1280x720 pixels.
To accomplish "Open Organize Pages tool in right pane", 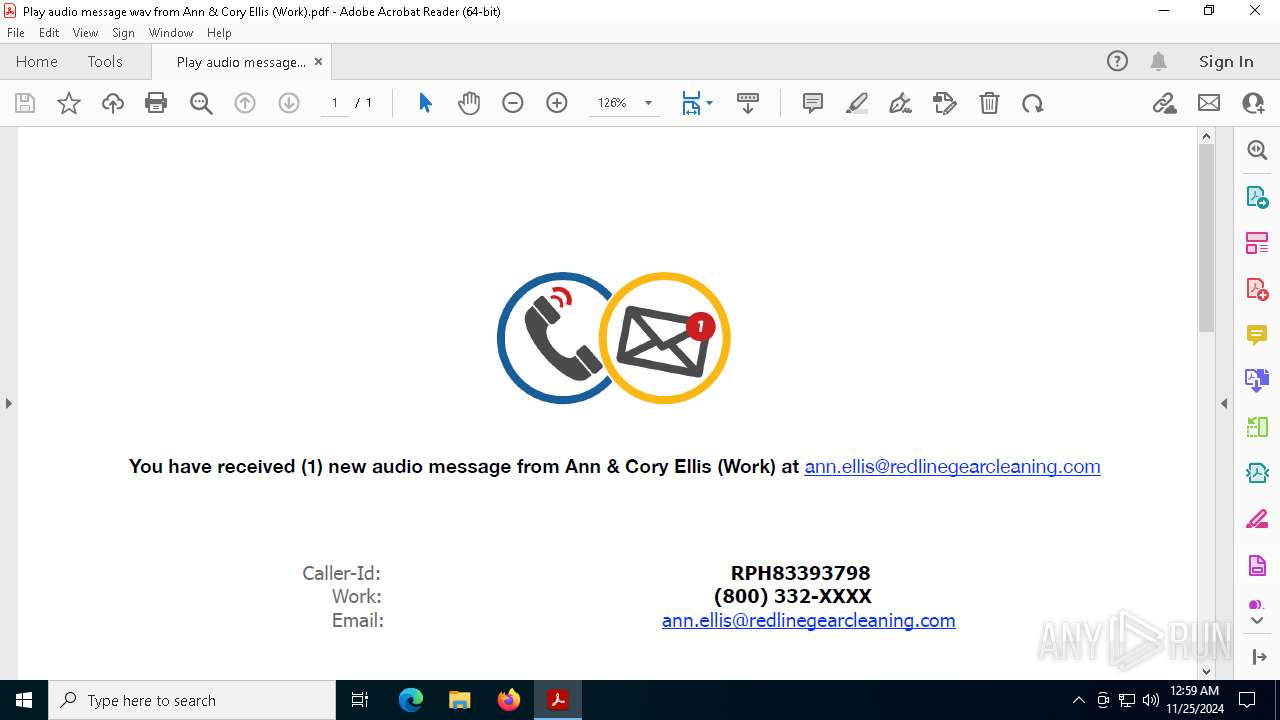I will [x=1257, y=243].
